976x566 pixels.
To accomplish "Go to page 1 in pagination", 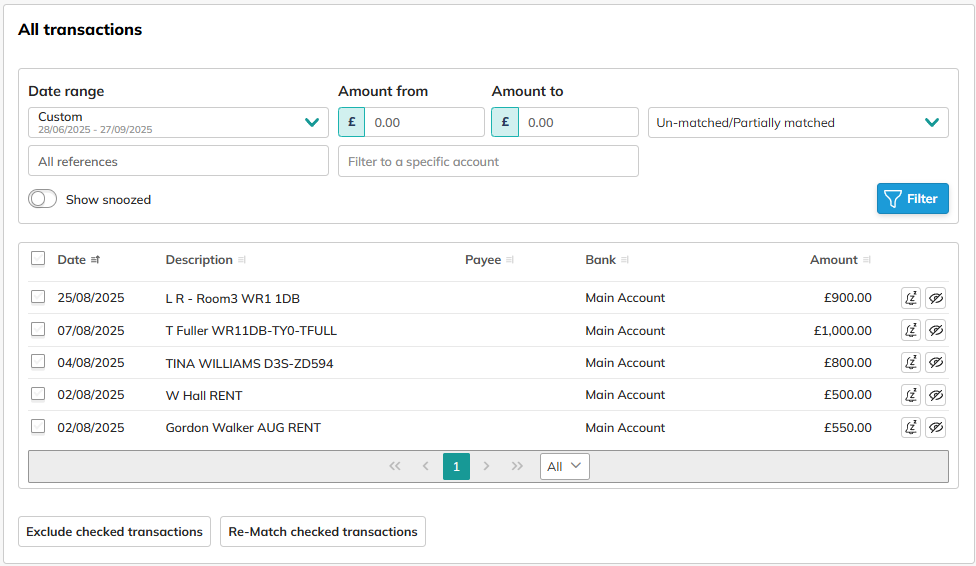I will click(x=456, y=466).
